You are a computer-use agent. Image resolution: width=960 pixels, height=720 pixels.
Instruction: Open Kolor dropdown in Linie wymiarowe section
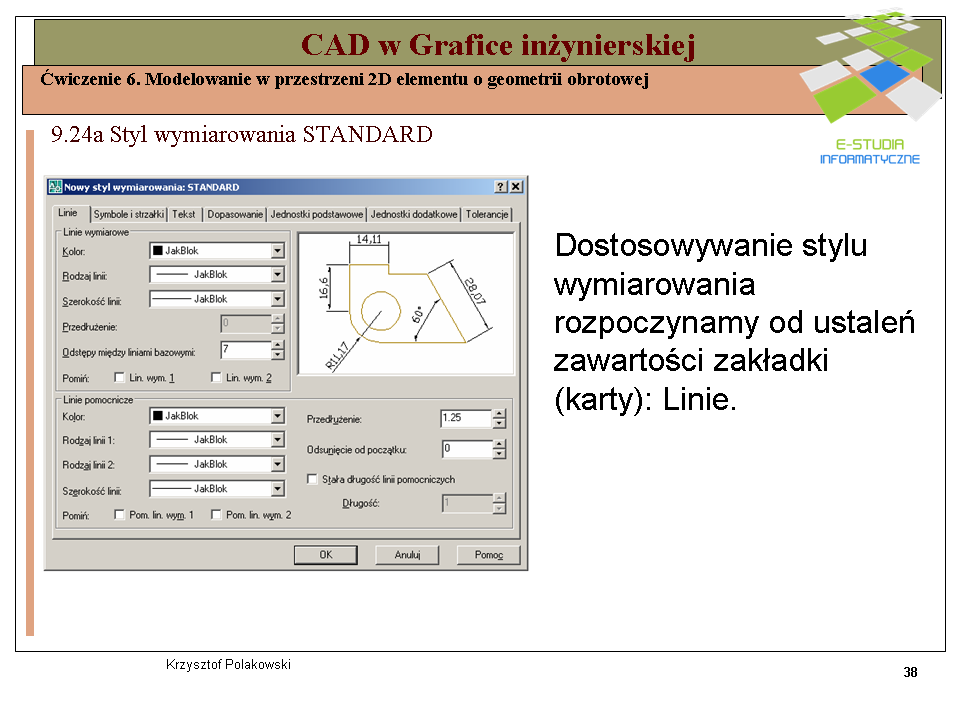pyautogui.click(x=278, y=251)
